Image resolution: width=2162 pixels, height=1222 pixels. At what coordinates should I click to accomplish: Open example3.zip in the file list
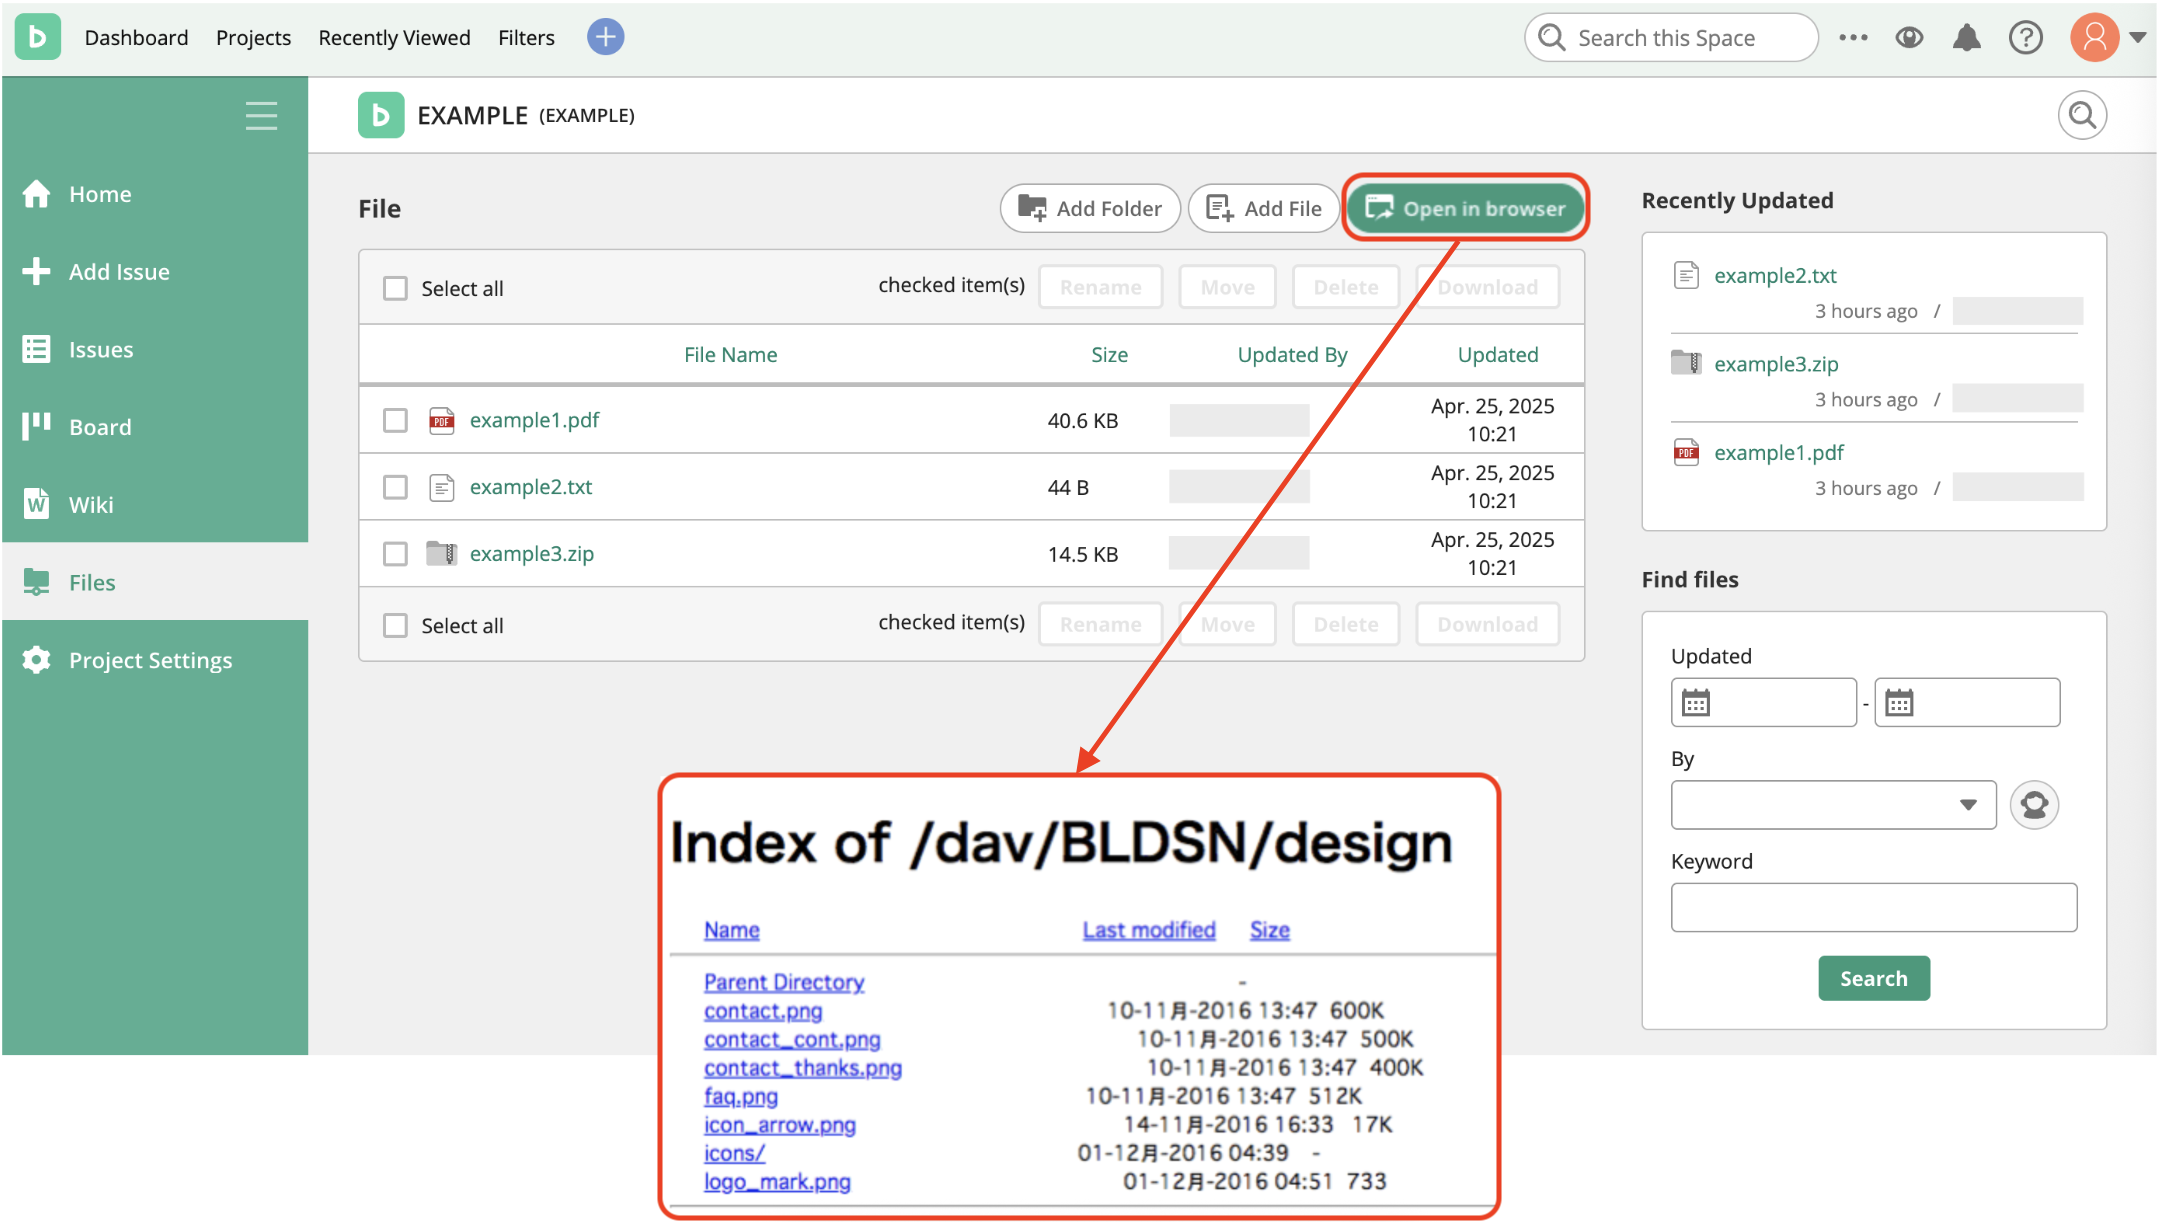coord(531,553)
